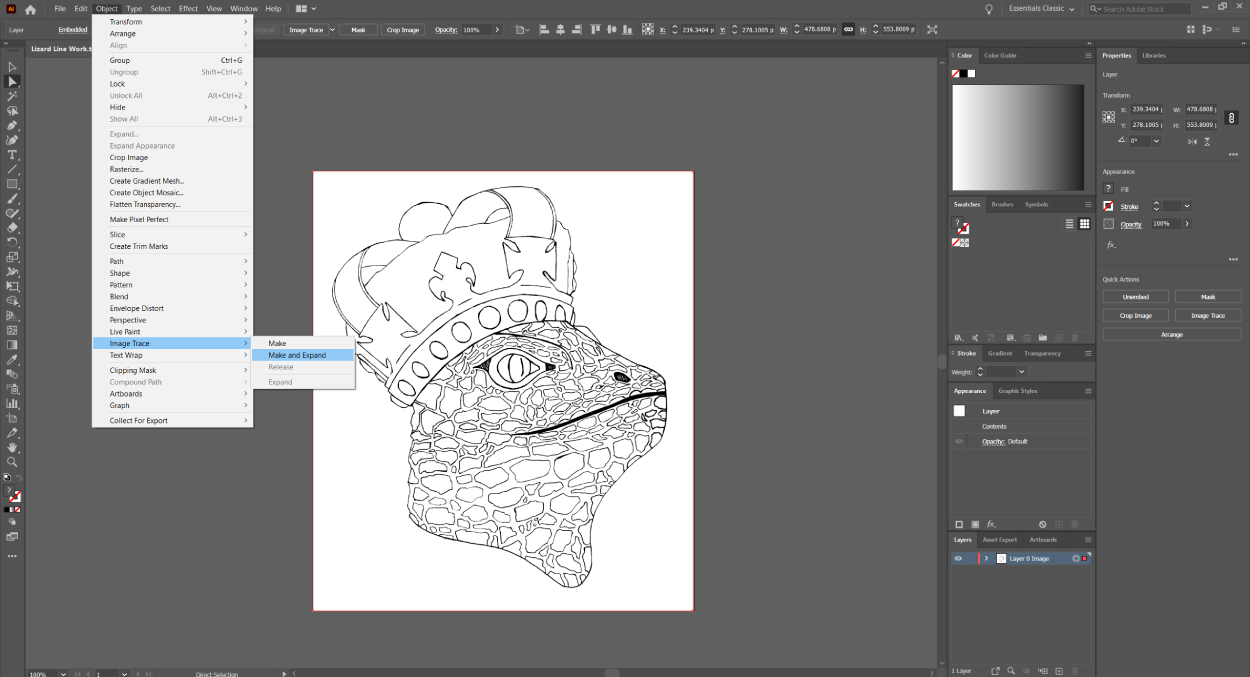The width and height of the screenshot is (1250, 677).
Task: Select the Zoom tool in the toolbar
Action: (12, 462)
